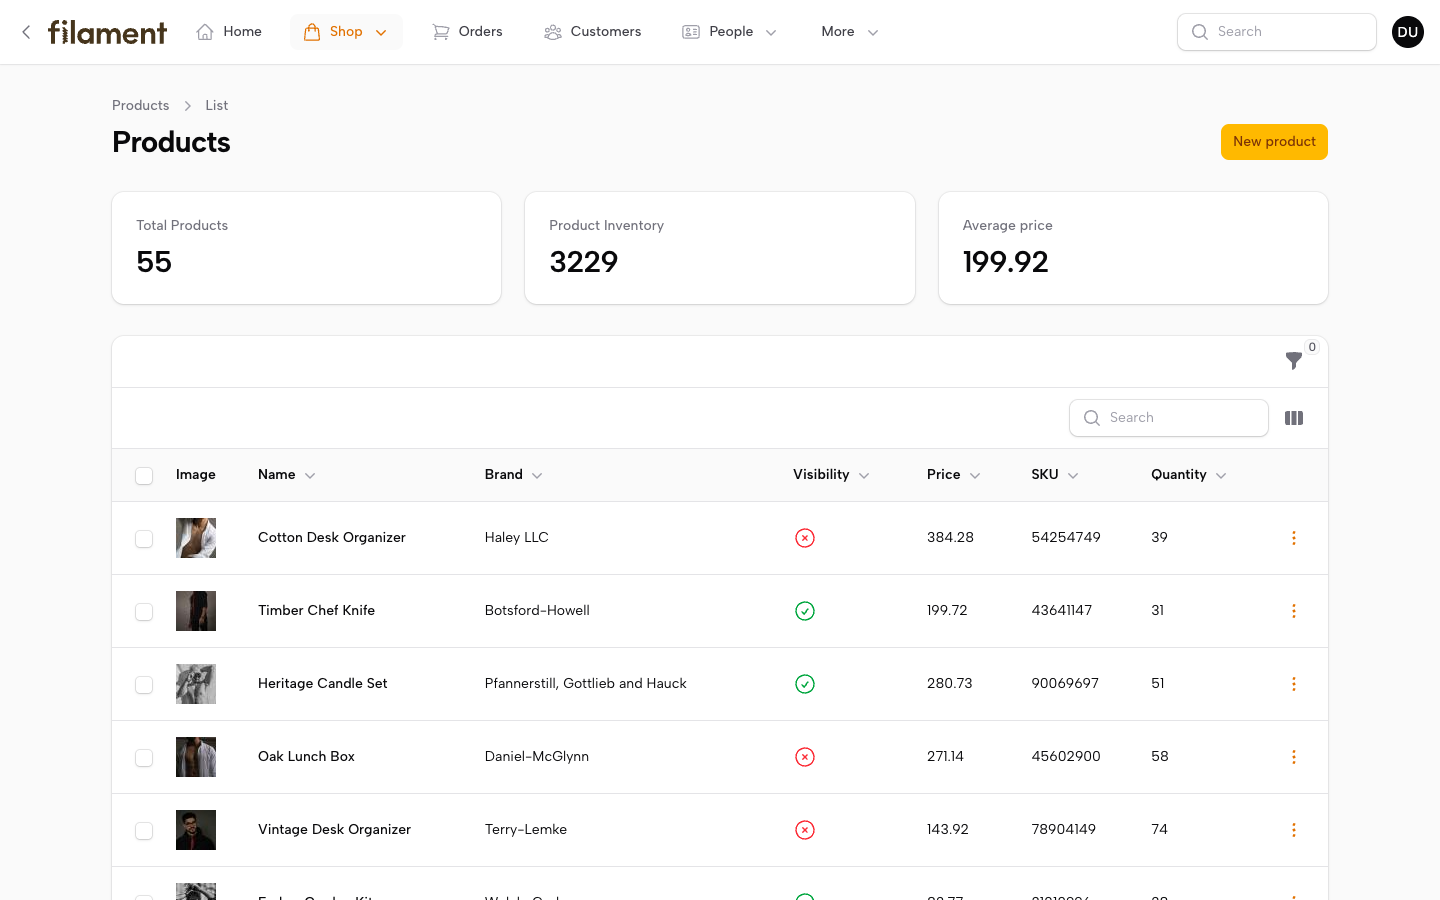Image resolution: width=1440 pixels, height=900 pixels.
Task: Click the red visibility icon for Vintage Desk Organizer
Action: [x=805, y=830]
